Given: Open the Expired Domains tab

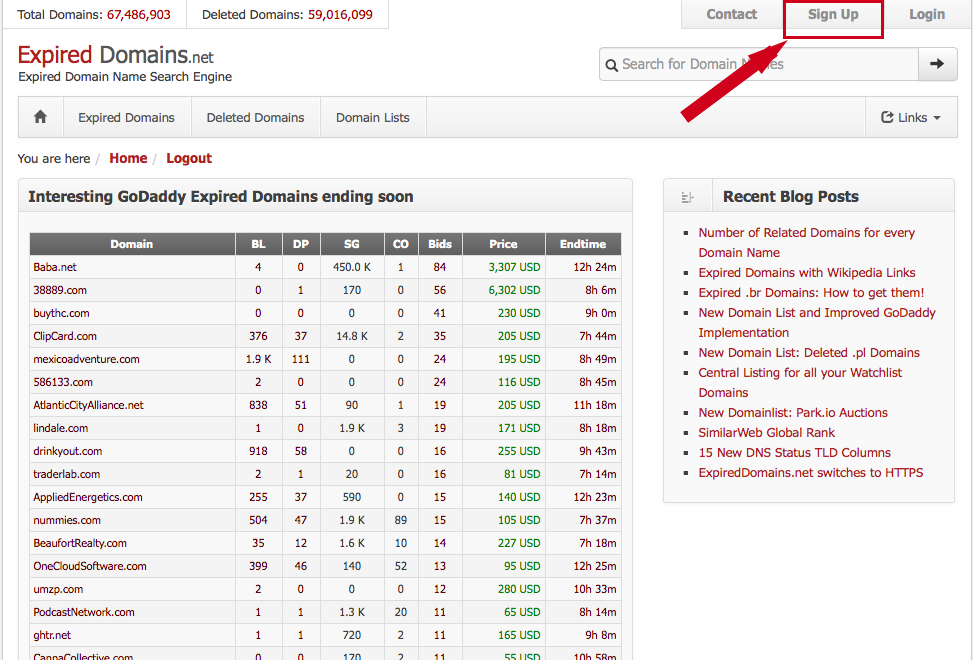Looking at the screenshot, I should pyautogui.click(x=127, y=117).
